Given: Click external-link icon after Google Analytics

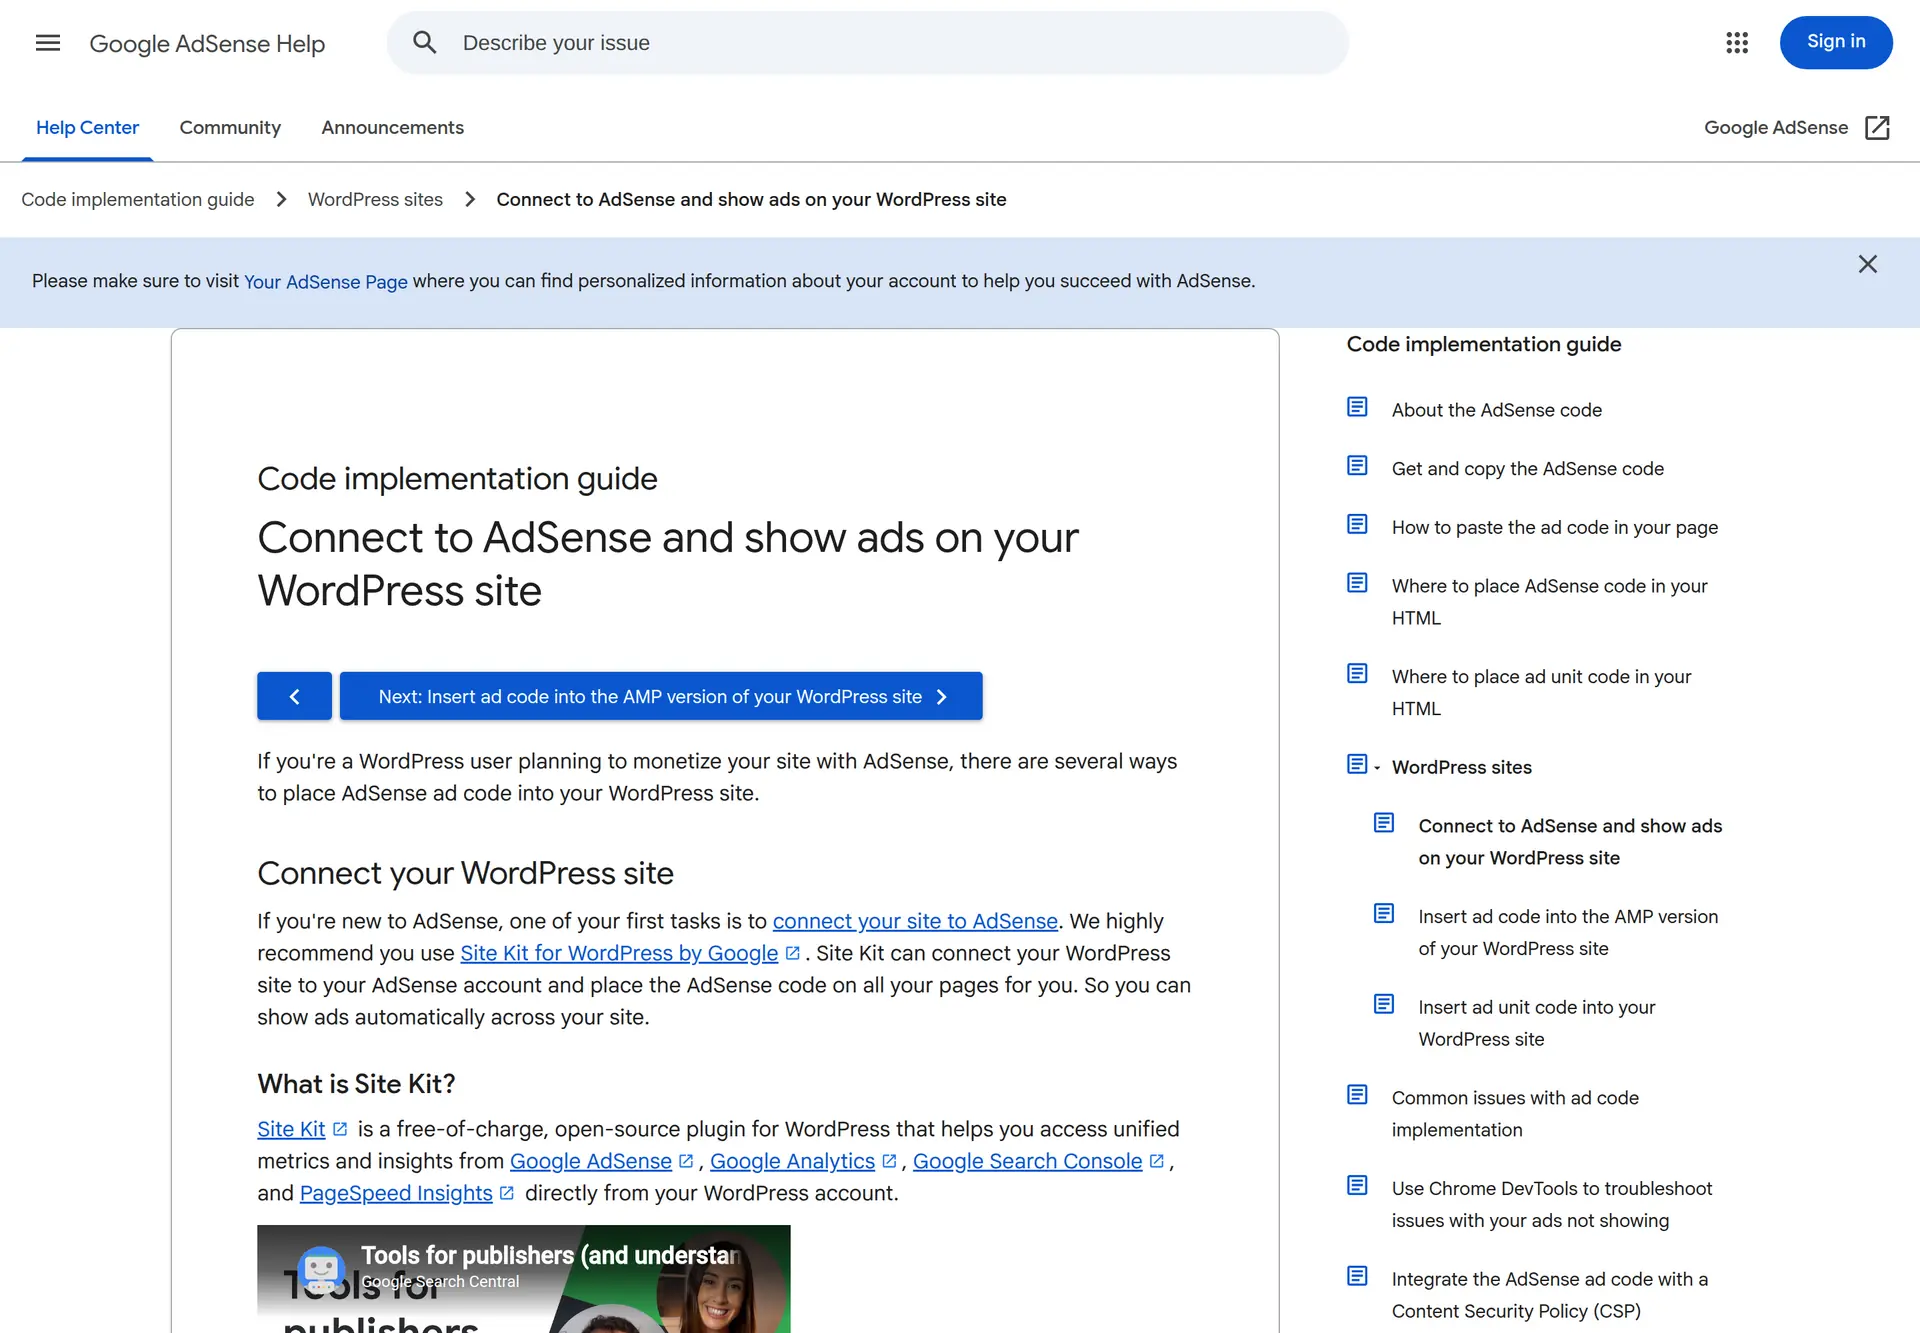Looking at the screenshot, I should click(x=889, y=1161).
